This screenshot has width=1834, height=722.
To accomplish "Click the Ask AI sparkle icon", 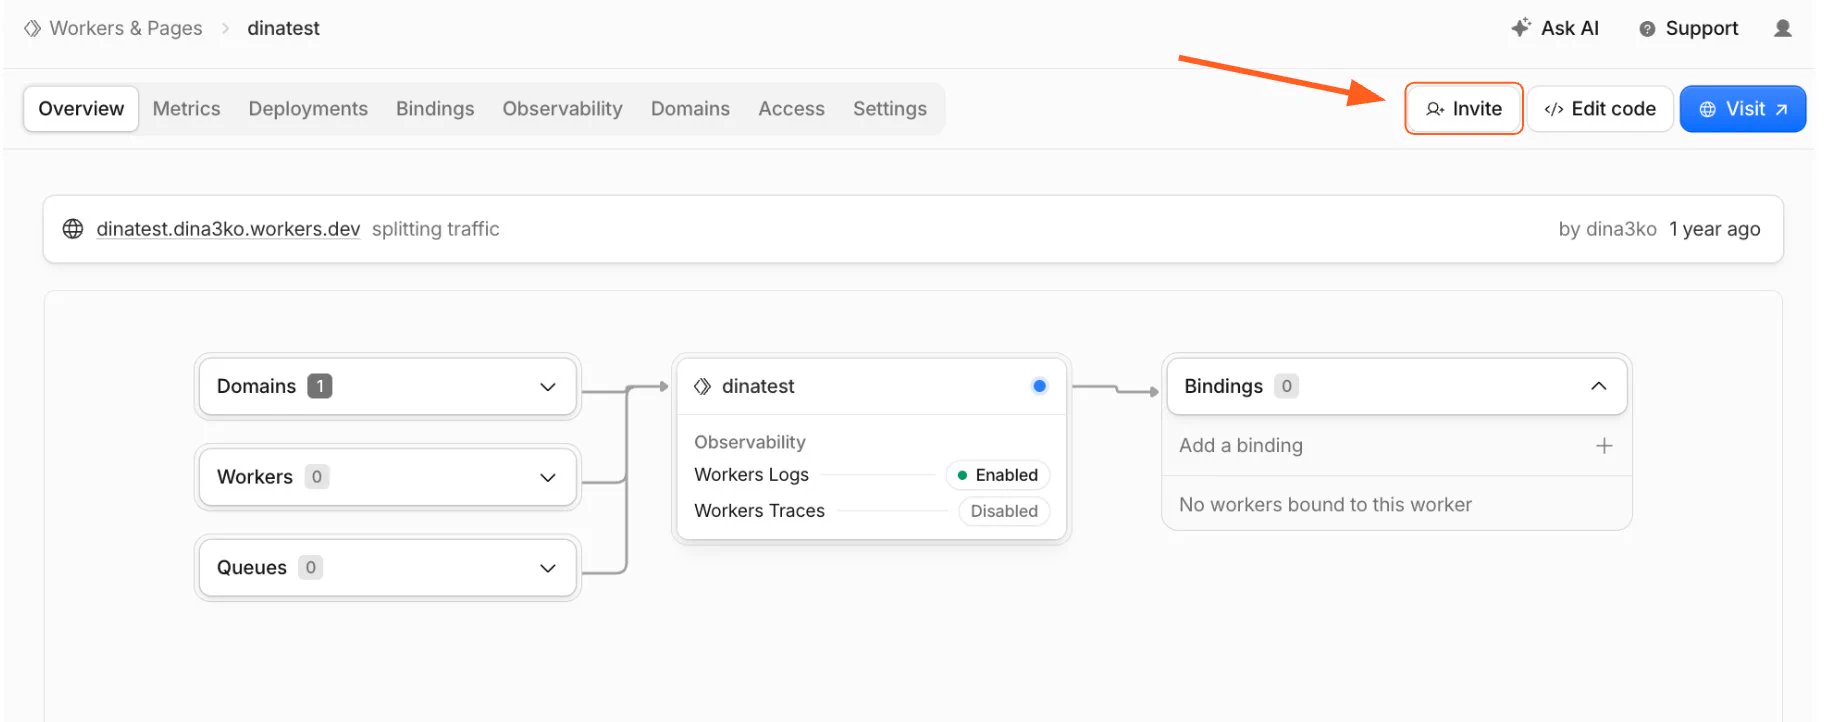I will (1521, 27).
